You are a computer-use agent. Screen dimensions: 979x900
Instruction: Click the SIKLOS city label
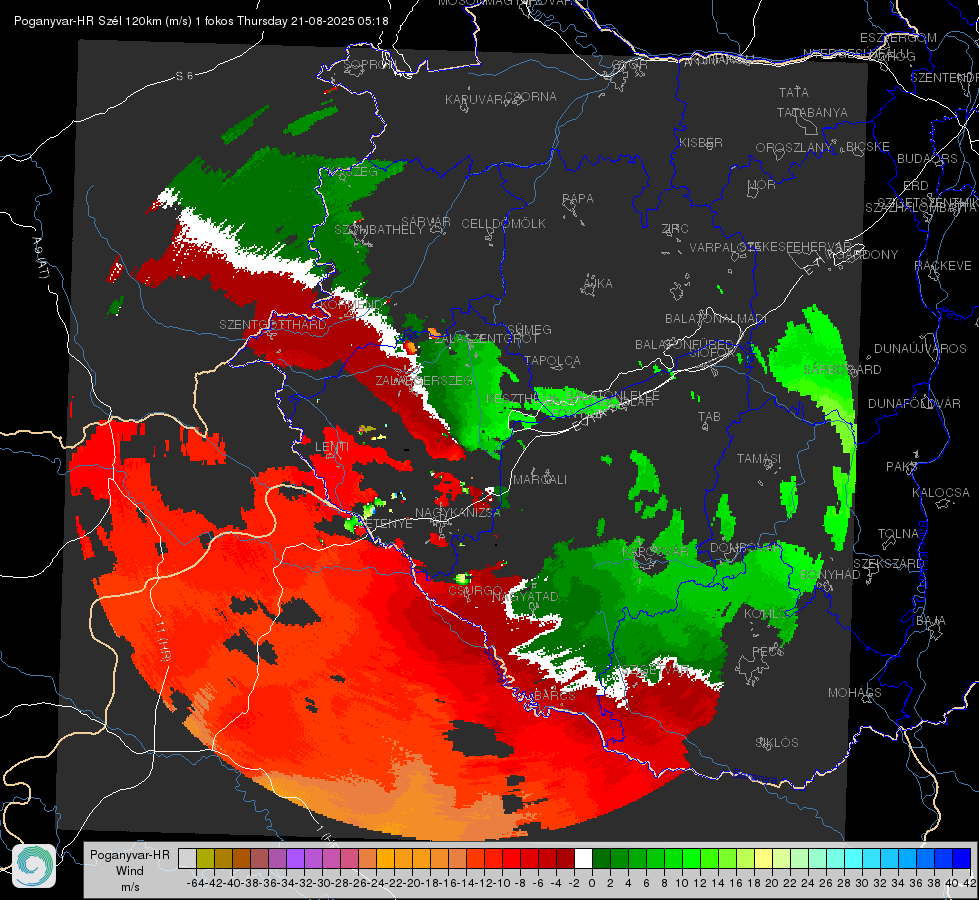777,743
